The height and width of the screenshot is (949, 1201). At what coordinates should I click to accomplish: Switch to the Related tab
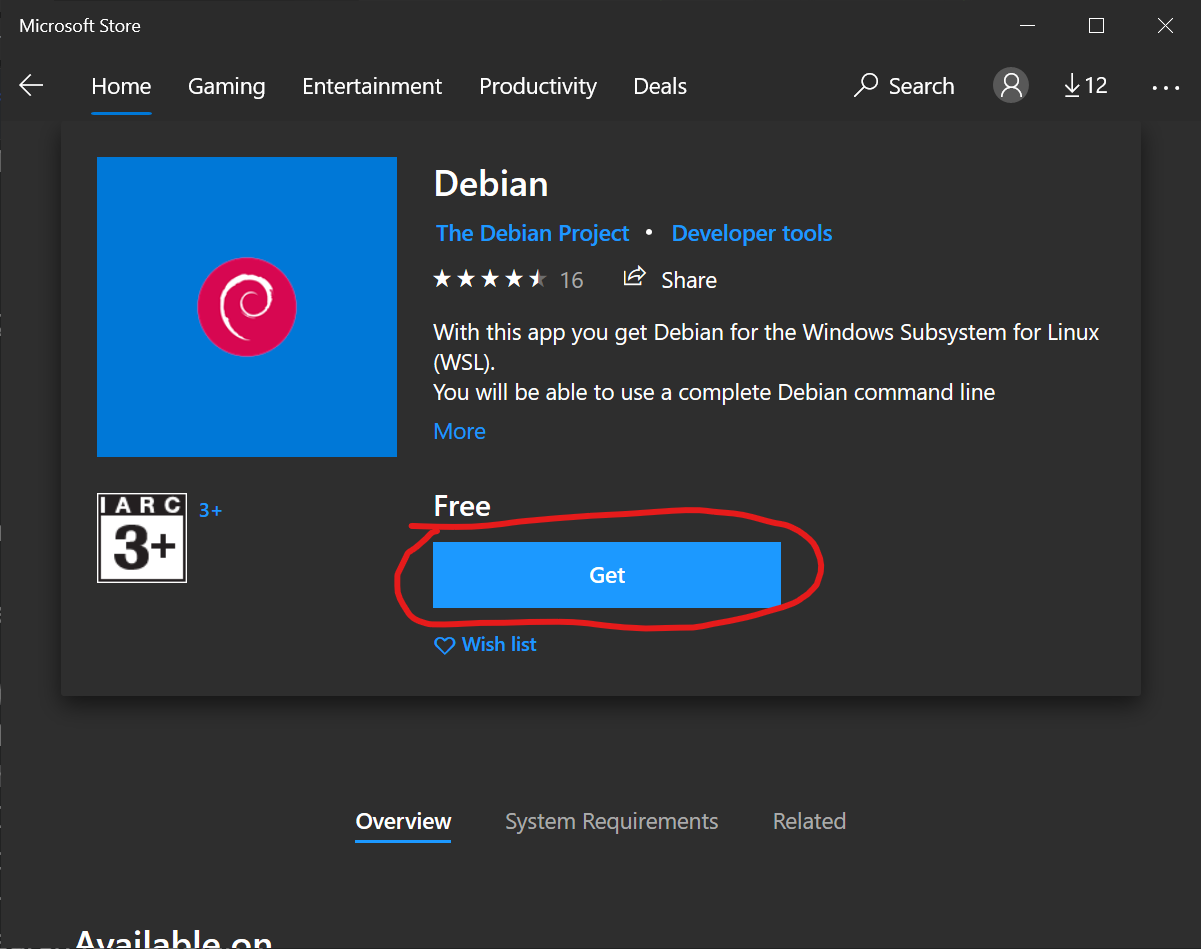coord(810,822)
